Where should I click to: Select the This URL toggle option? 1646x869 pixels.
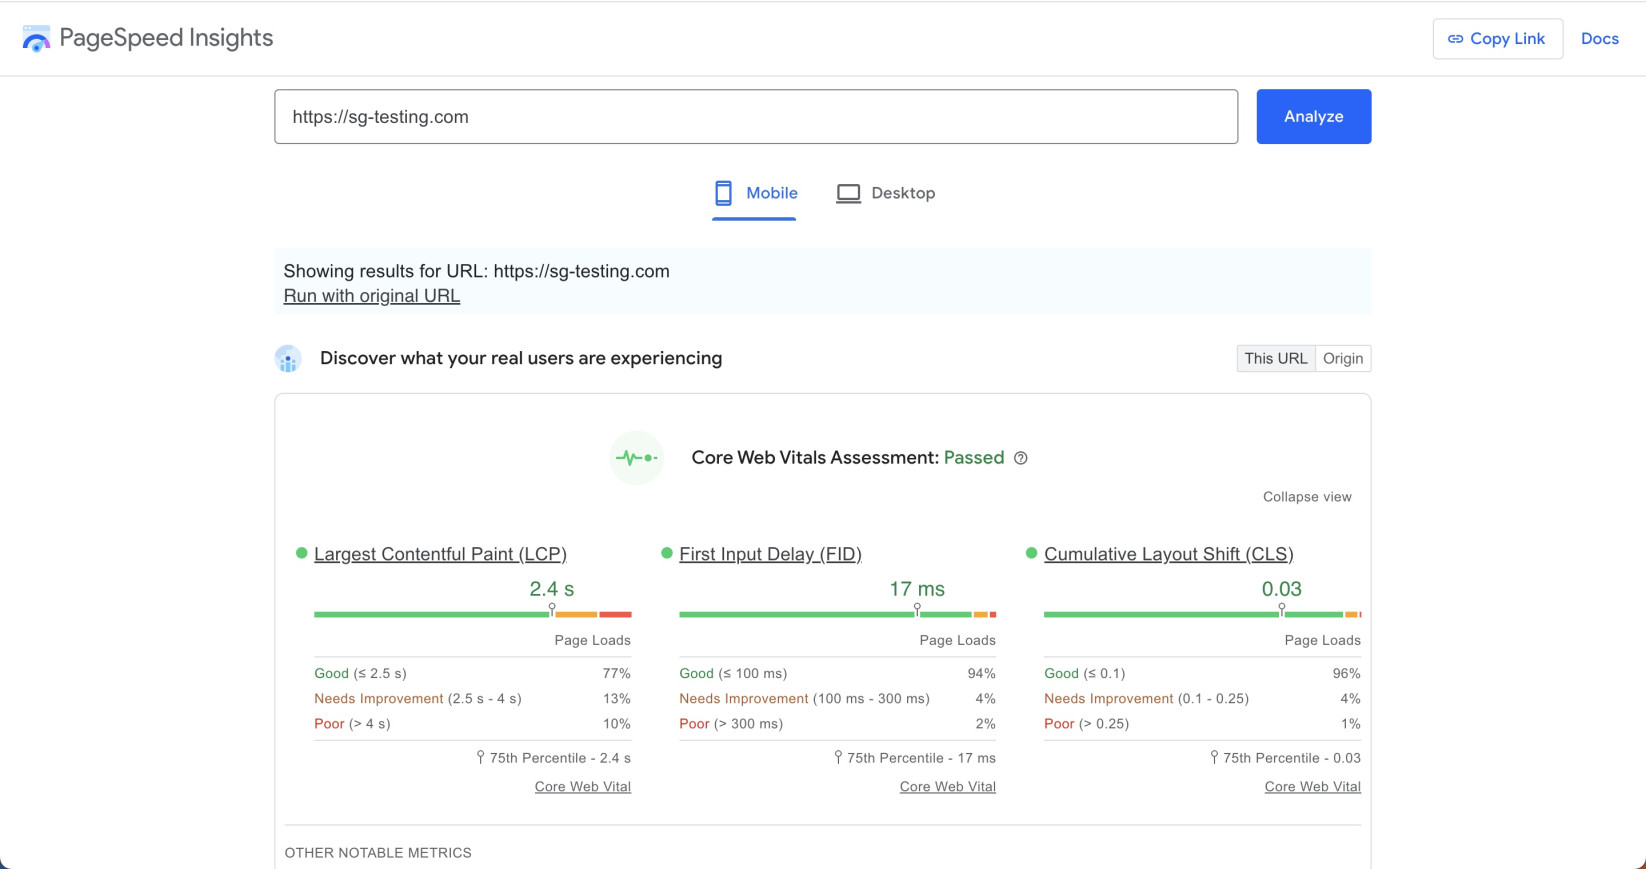[x=1276, y=358]
